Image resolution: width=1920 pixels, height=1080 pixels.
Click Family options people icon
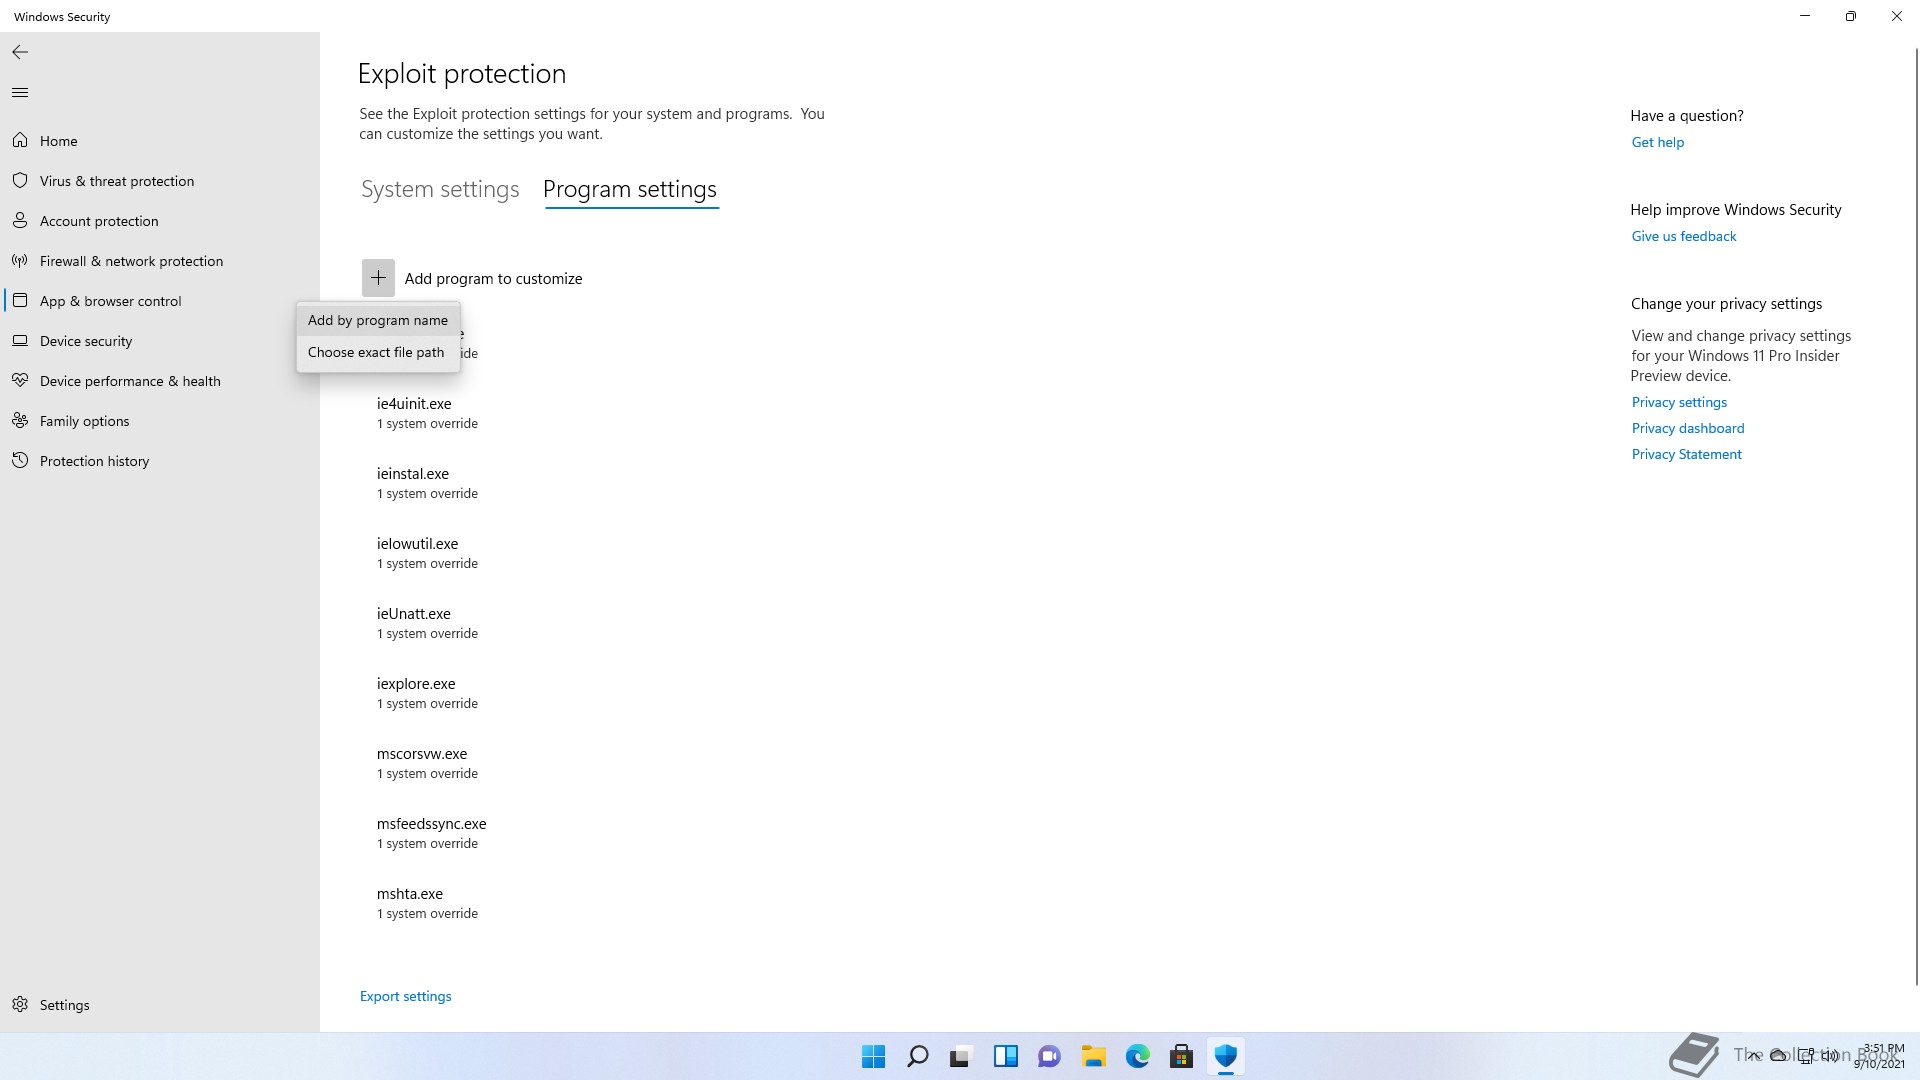tap(20, 421)
